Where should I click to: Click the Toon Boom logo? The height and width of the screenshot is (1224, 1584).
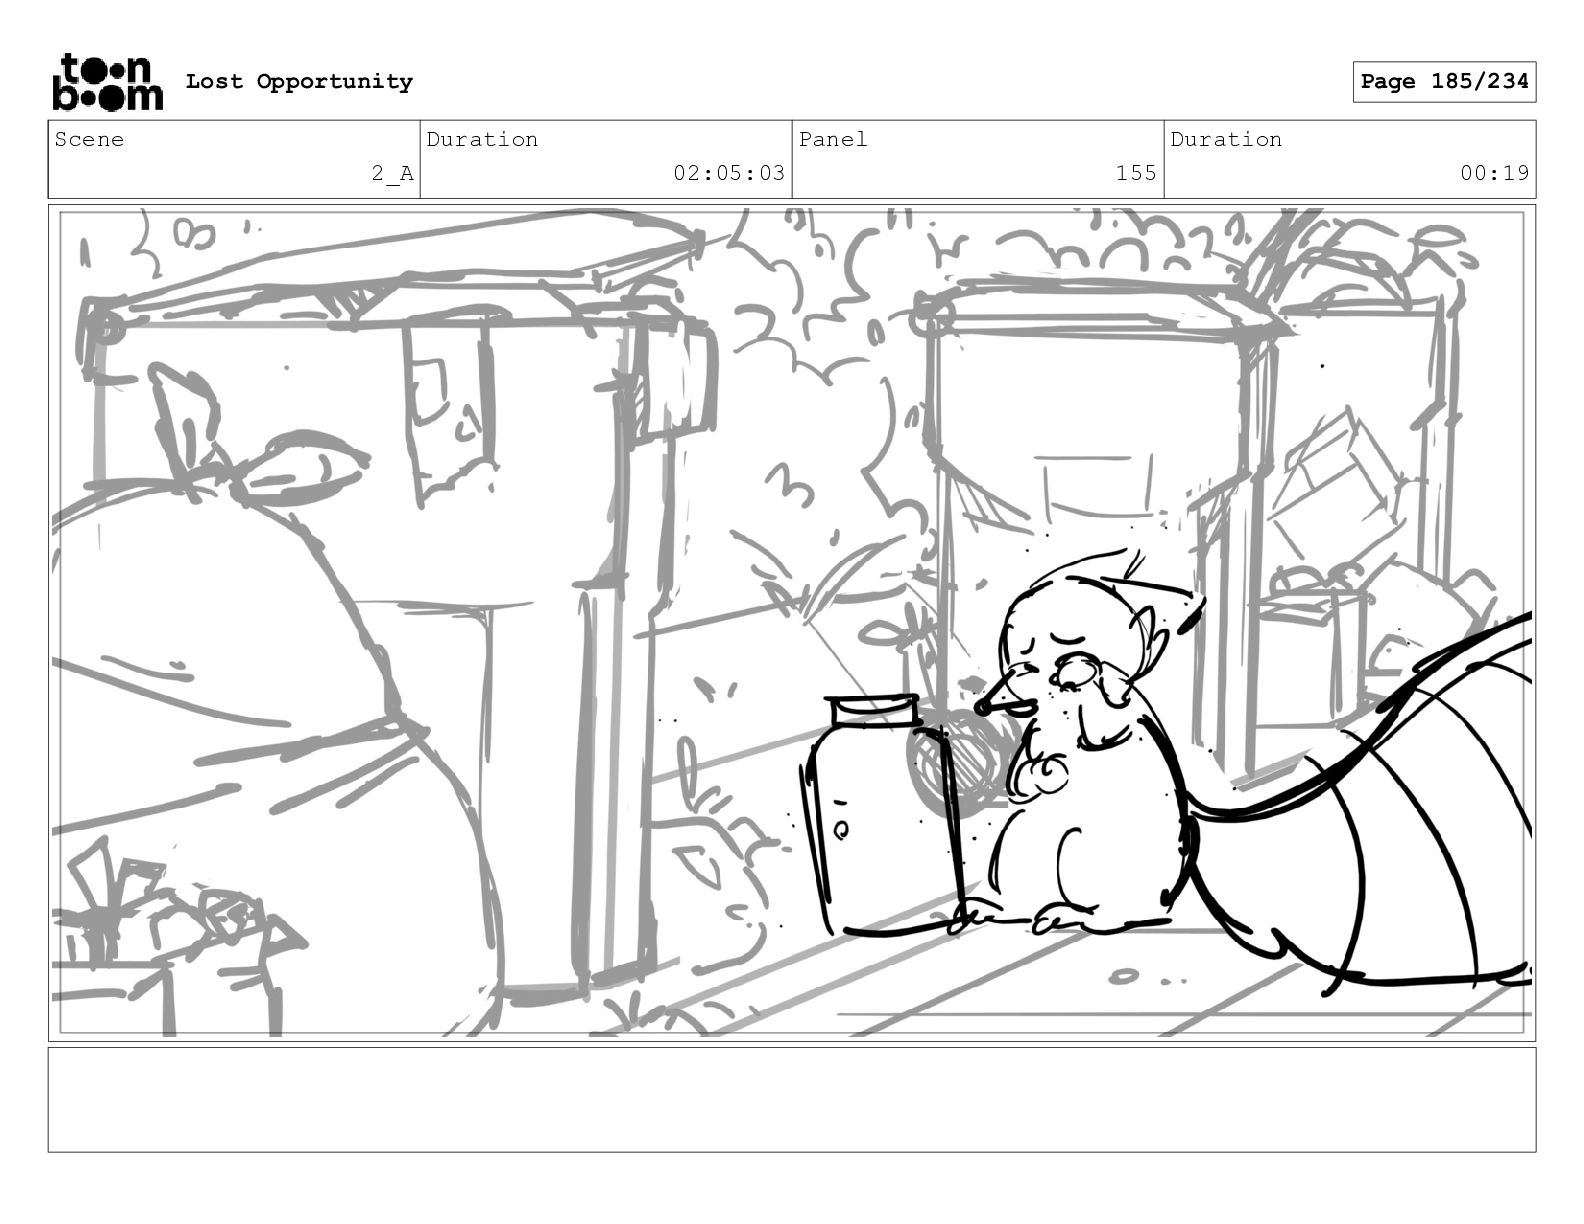pos(107,81)
